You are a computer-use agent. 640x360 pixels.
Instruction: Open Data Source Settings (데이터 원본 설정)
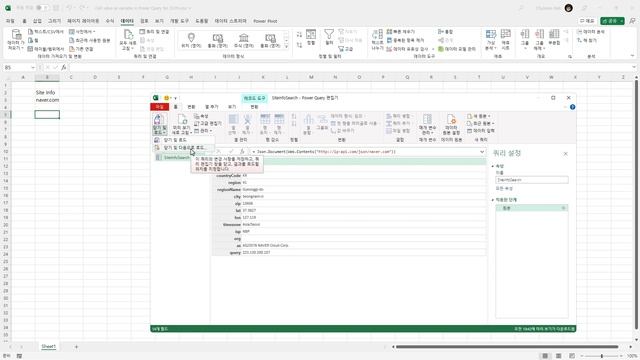point(451,125)
